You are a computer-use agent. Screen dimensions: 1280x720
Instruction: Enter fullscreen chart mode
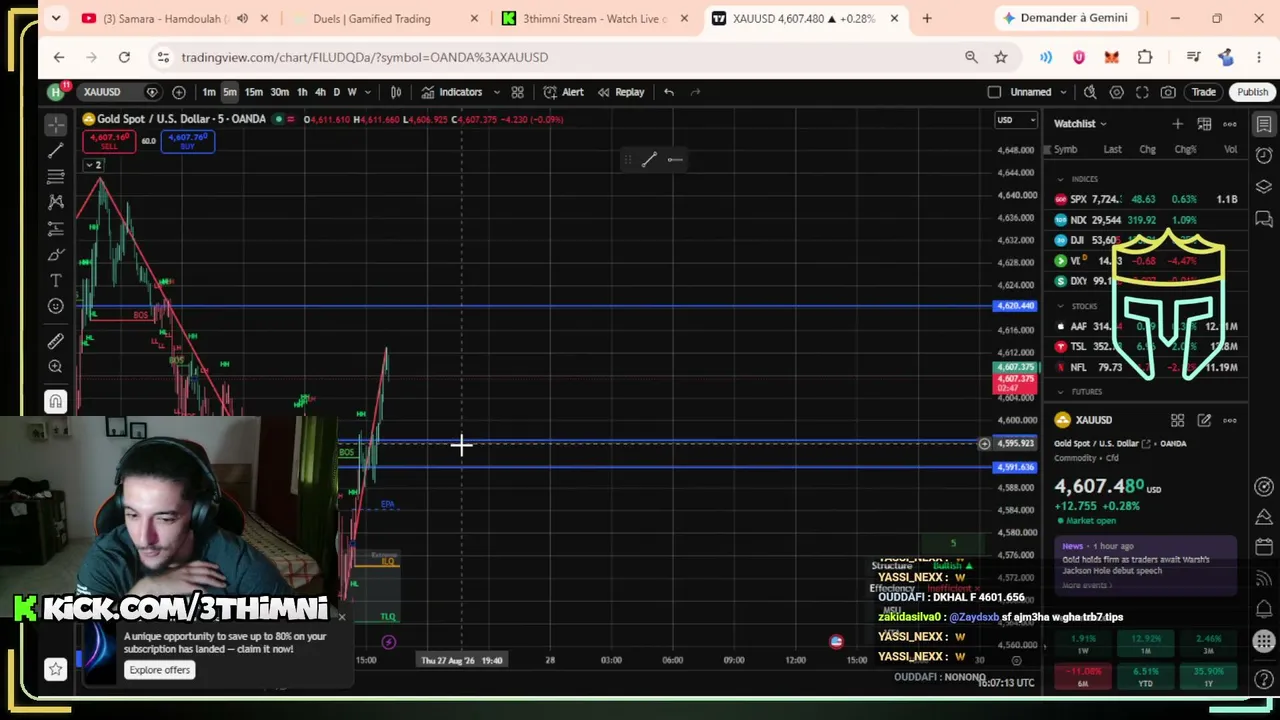(x=1142, y=92)
